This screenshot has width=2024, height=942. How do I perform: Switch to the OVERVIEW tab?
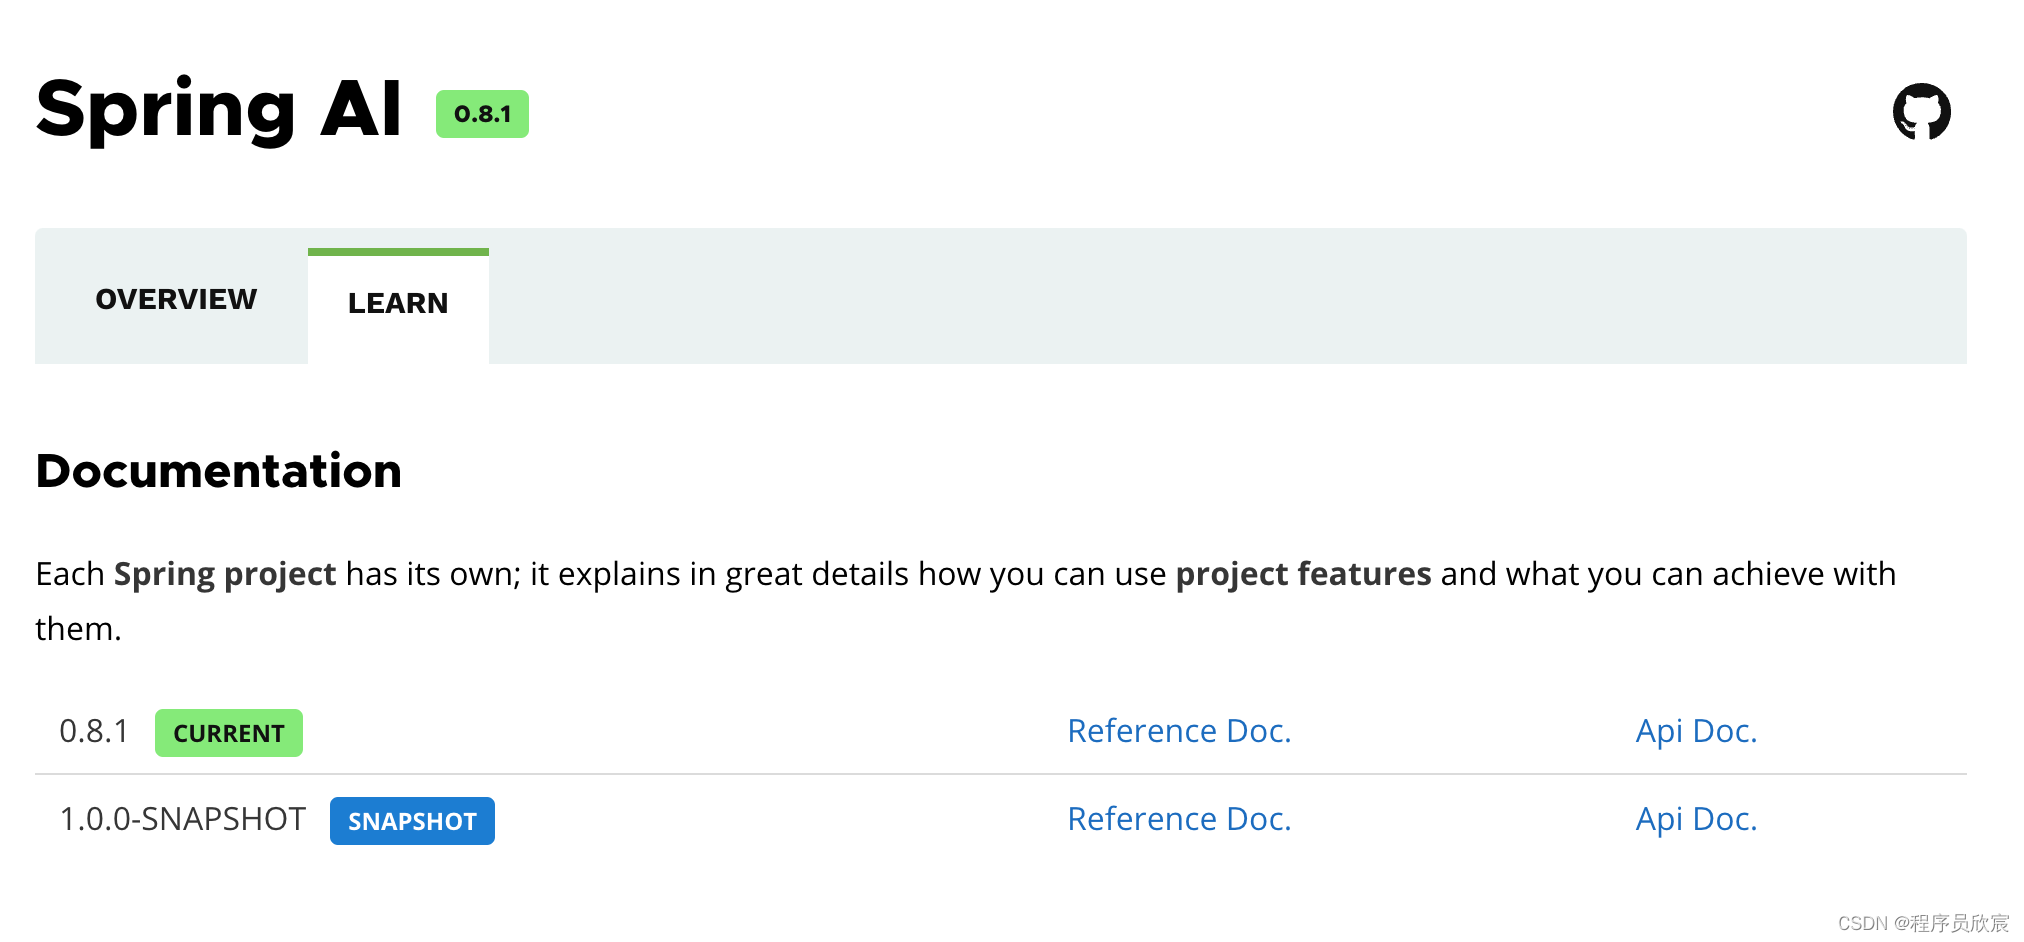click(x=176, y=299)
